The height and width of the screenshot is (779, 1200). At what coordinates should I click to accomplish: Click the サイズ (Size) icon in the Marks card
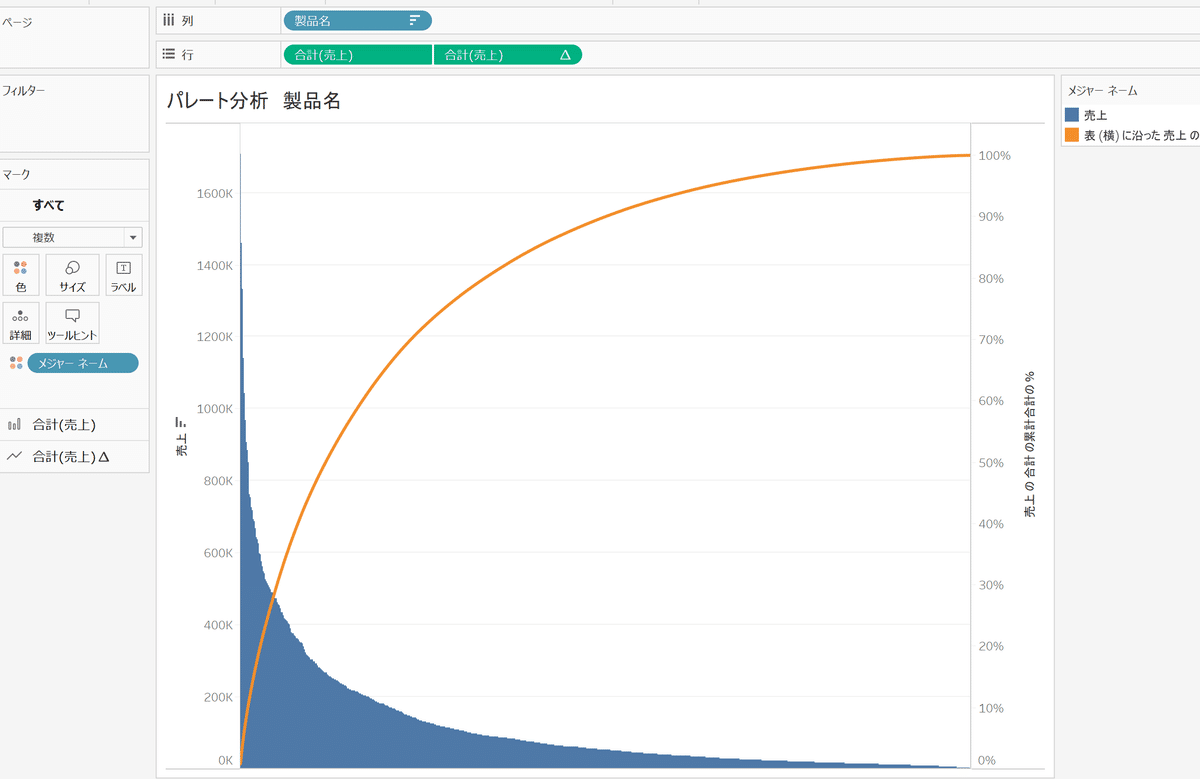point(72,275)
